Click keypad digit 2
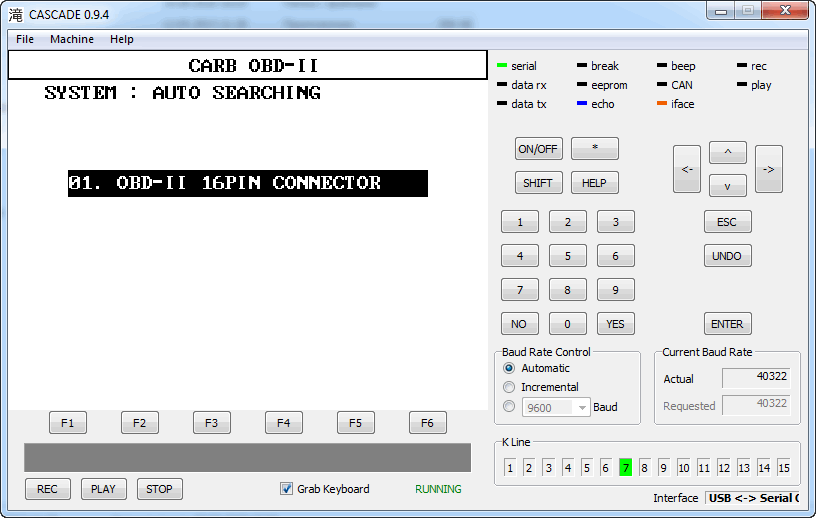Image resolution: width=816 pixels, height=518 pixels. point(568,222)
